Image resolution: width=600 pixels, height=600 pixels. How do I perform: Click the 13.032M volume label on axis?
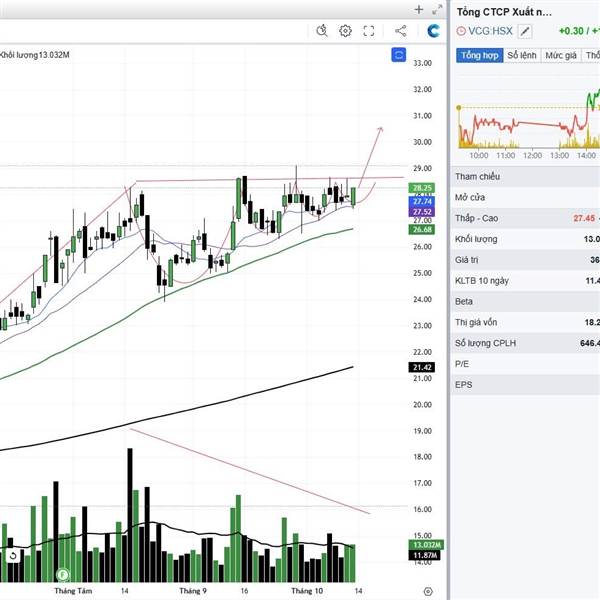426,545
